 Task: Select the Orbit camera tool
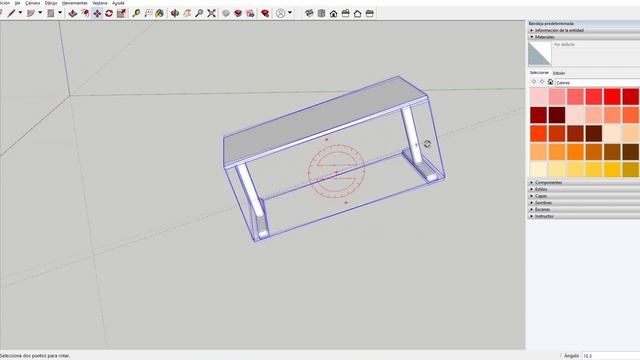pyautogui.click(x=175, y=13)
